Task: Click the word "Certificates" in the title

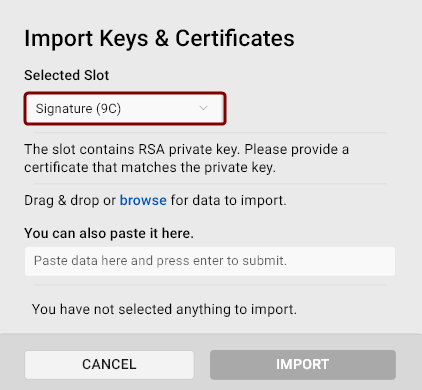Action: (x=235, y=38)
